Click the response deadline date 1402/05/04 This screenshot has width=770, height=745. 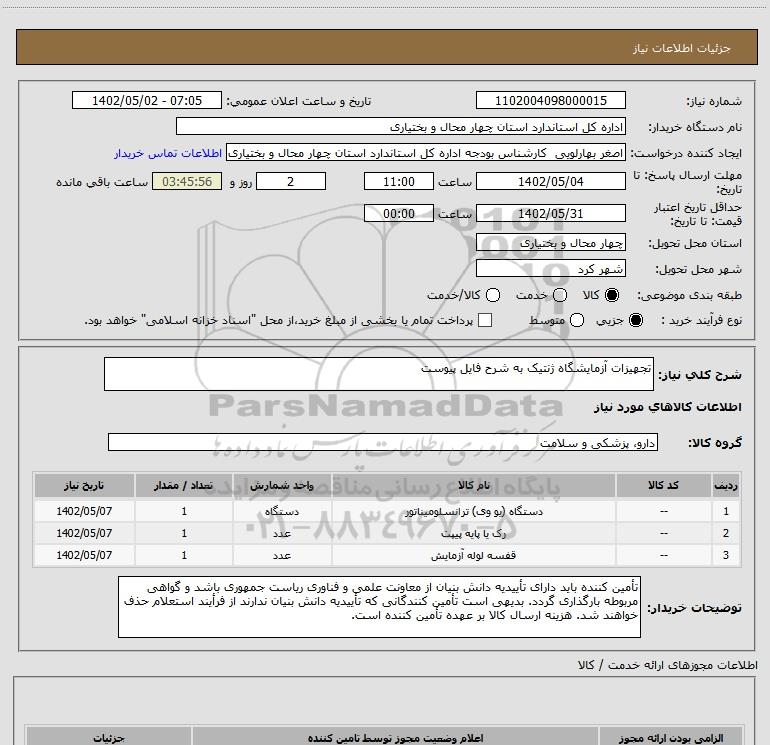[550, 181]
